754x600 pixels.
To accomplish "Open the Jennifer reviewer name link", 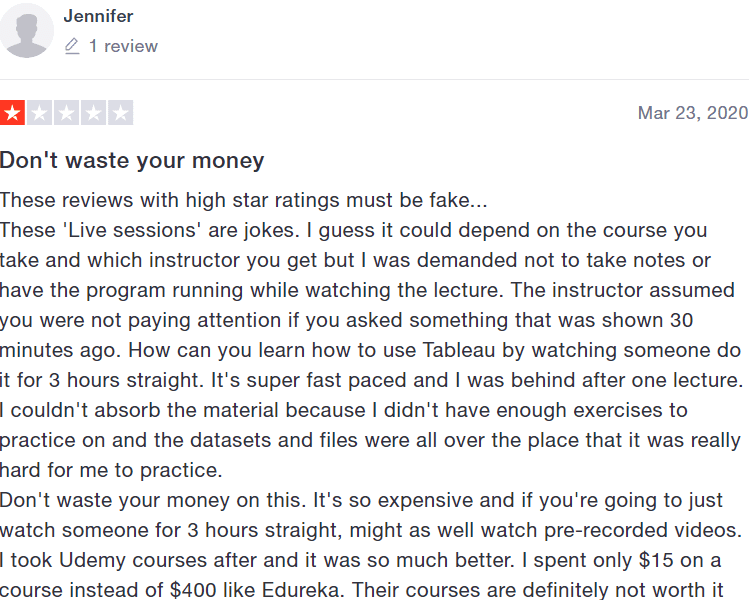I will 98,16.
